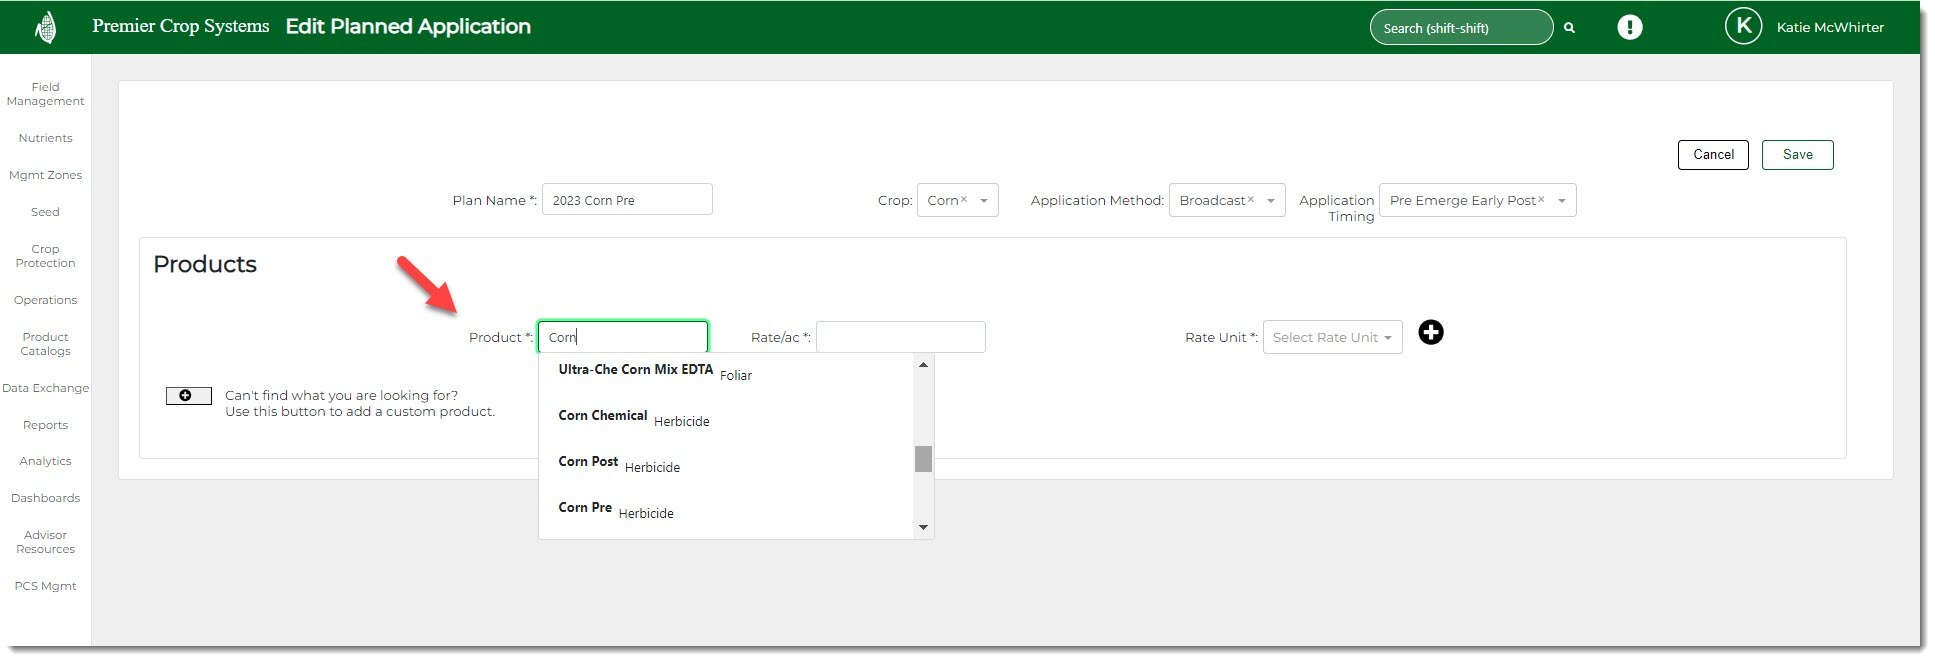Go to Crop Protection sidebar section
The image size is (1935, 661).
[45, 256]
